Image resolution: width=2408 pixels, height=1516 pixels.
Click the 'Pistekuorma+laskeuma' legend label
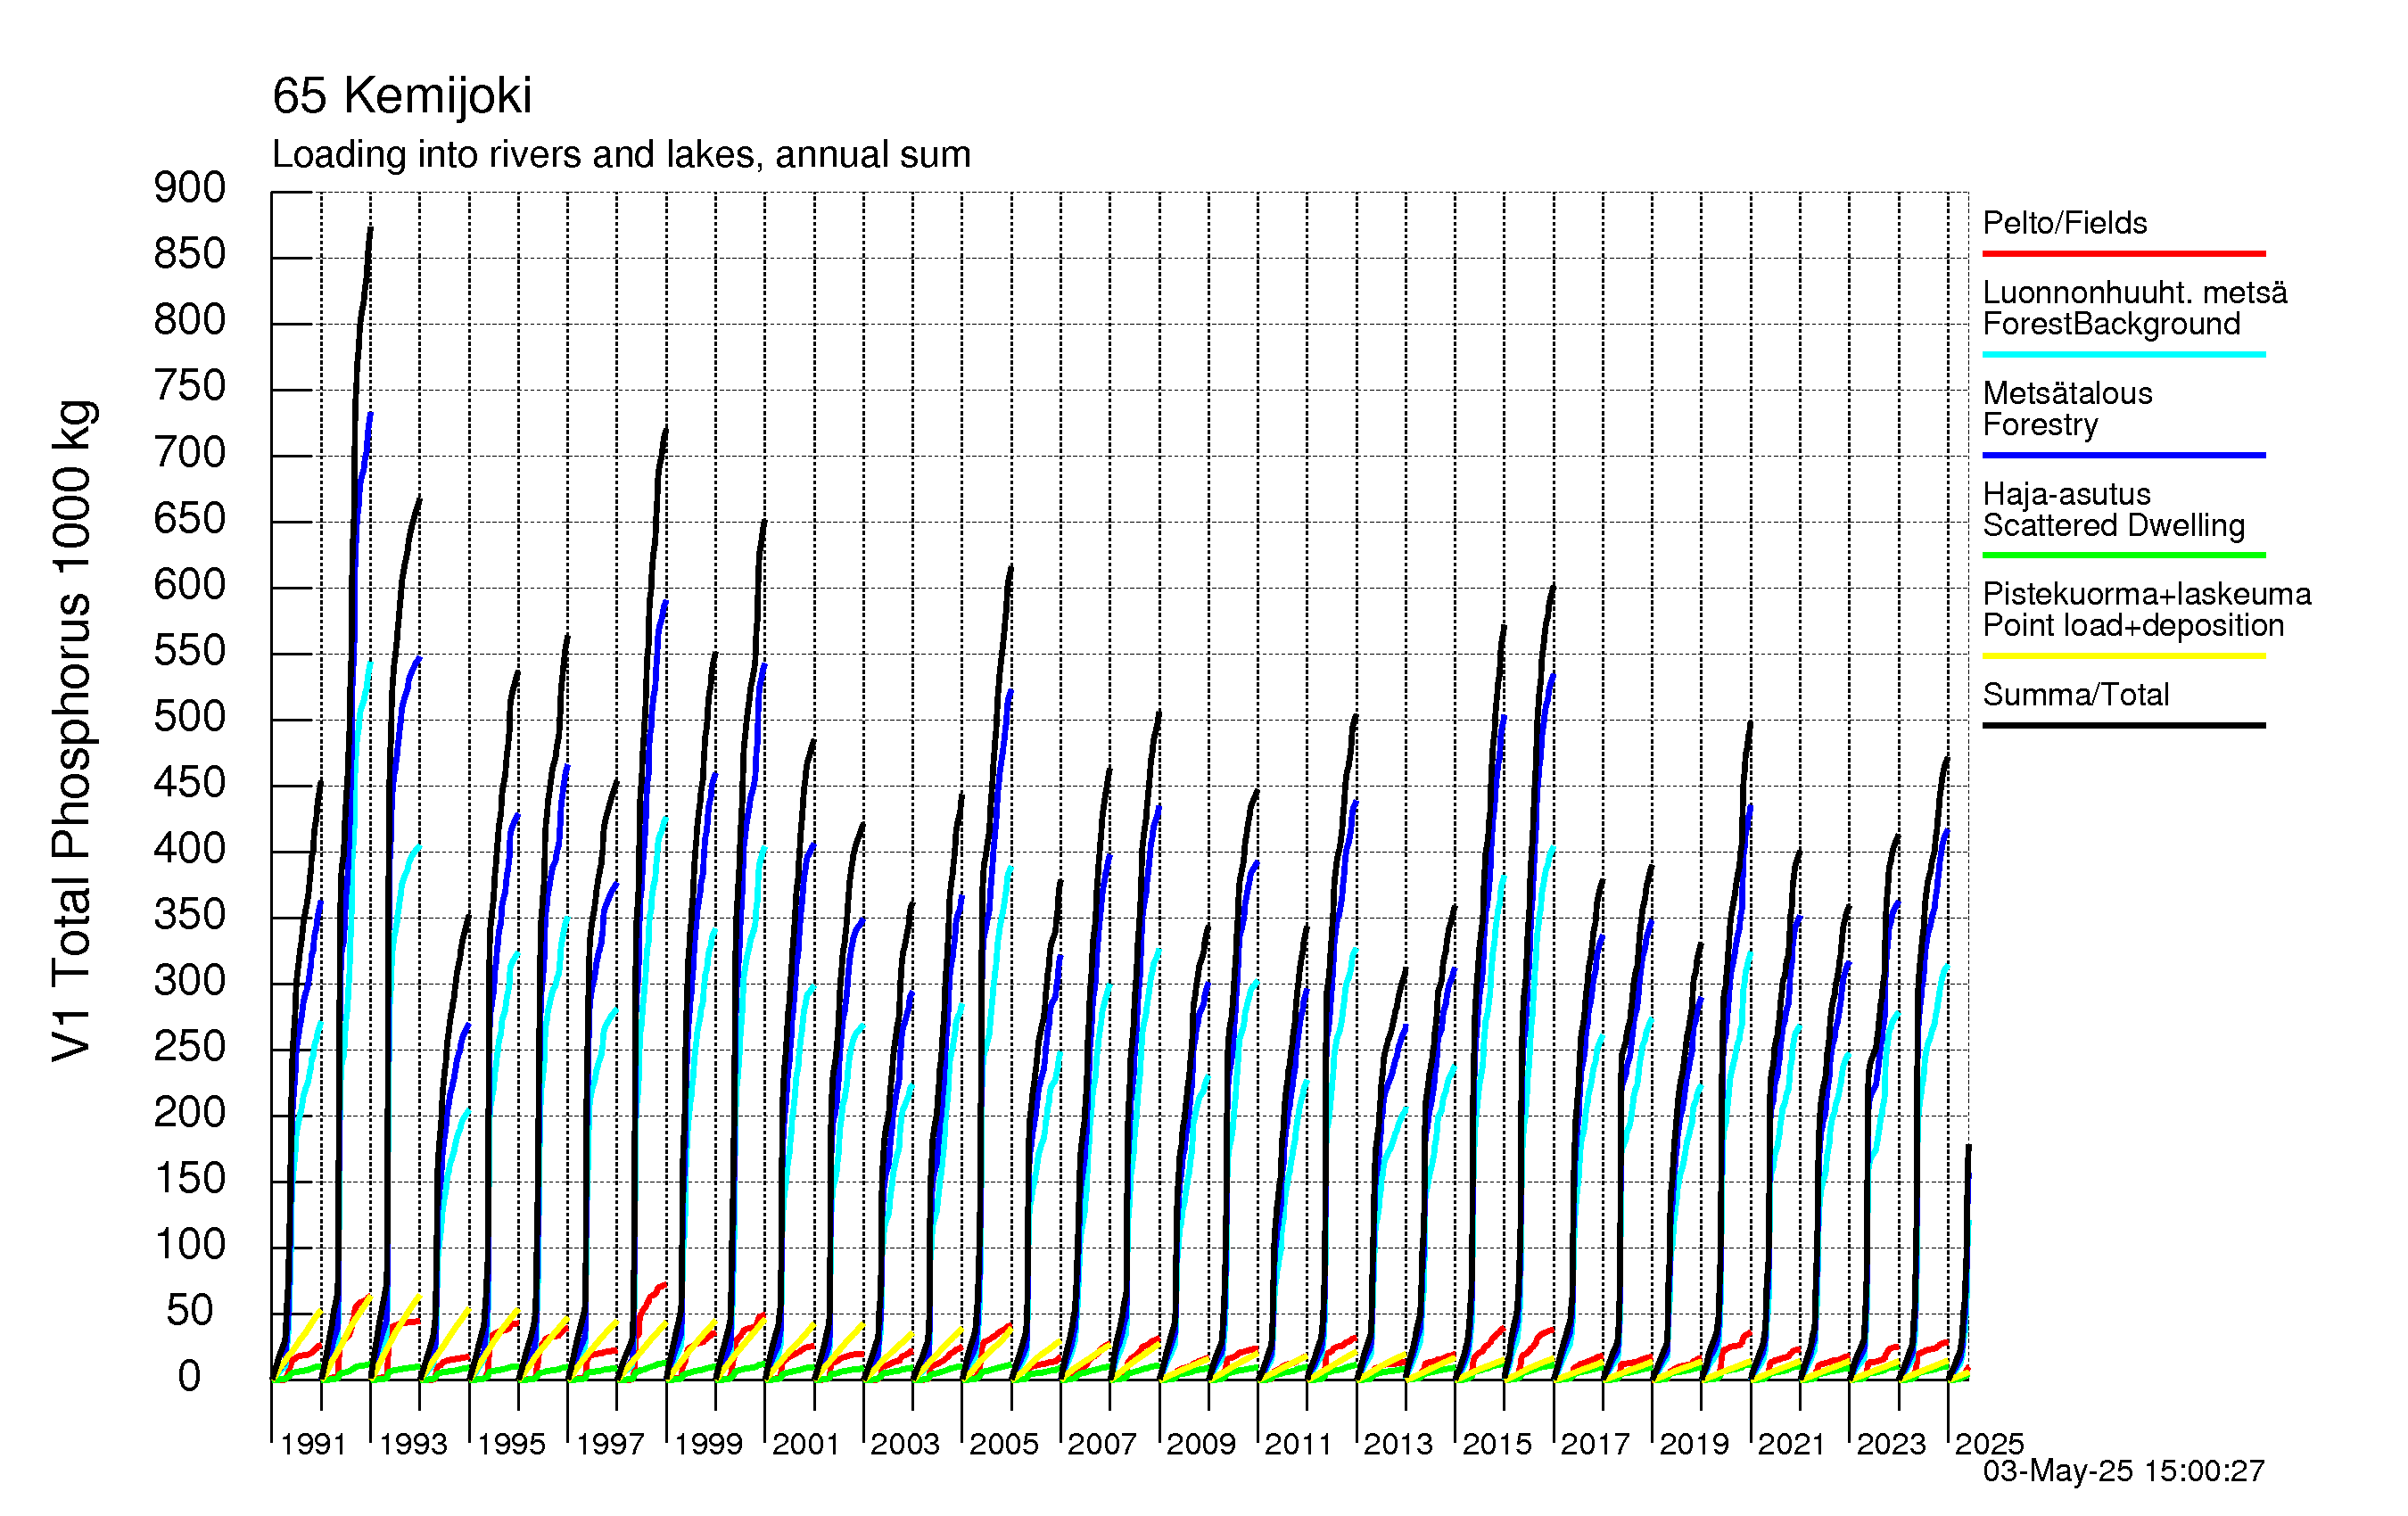click(2147, 594)
